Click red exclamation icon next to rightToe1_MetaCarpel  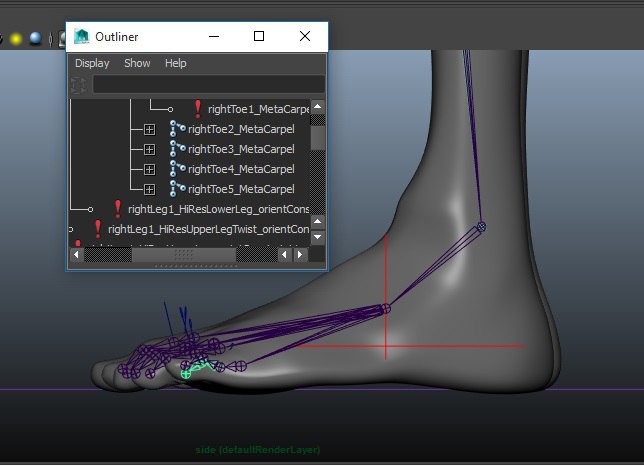[x=198, y=109]
